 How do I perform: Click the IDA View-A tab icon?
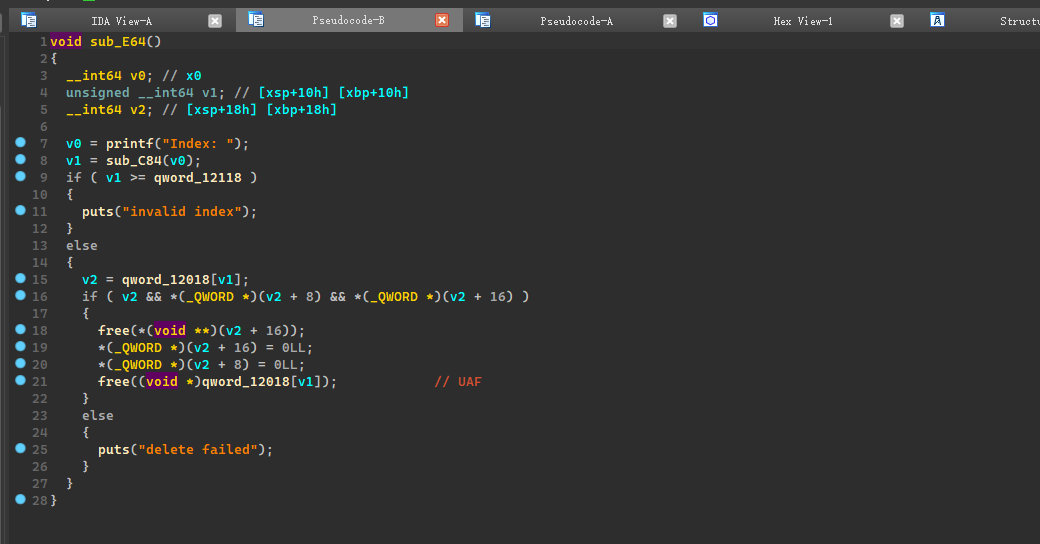29,20
